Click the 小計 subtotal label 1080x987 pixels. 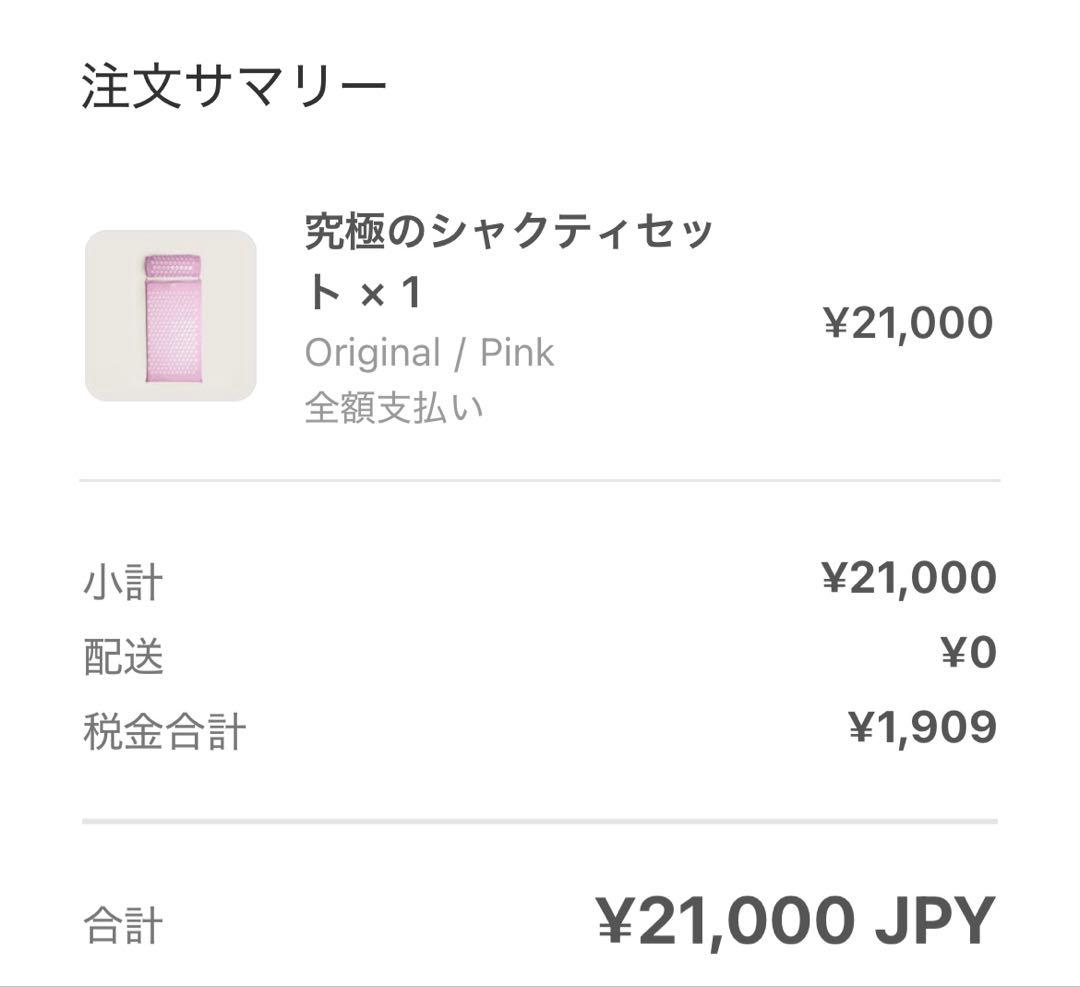point(122,582)
